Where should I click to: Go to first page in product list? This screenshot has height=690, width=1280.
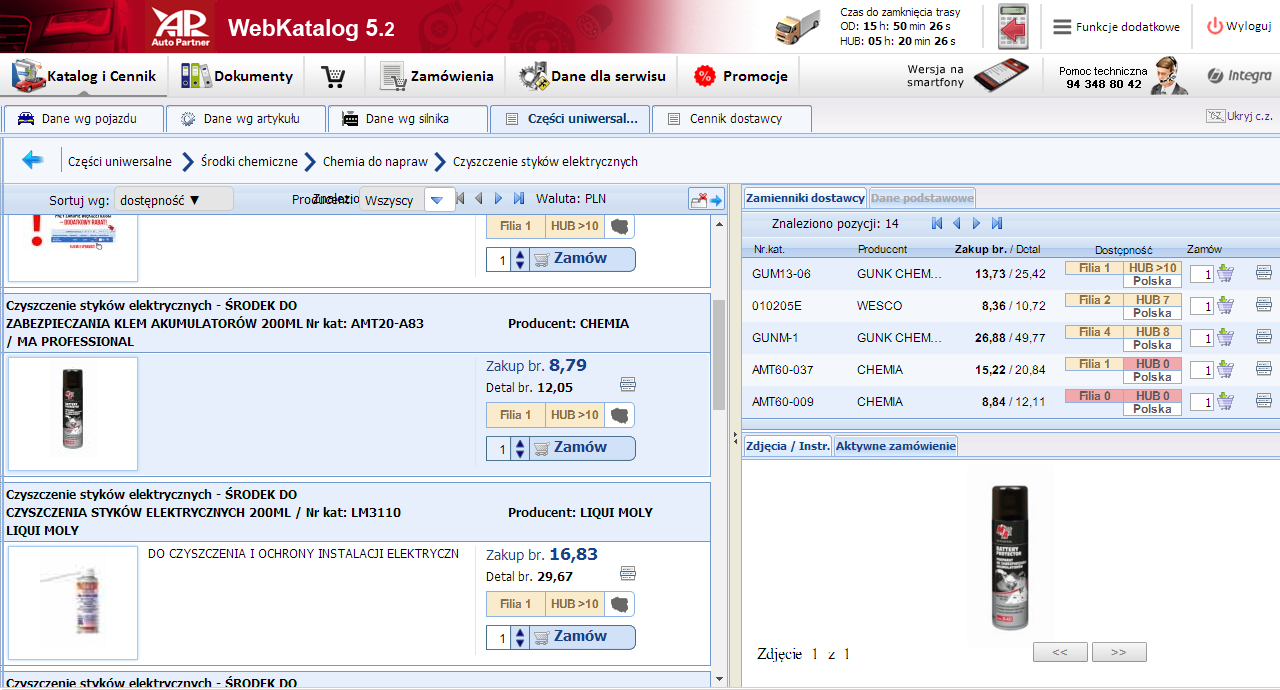[x=460, y=198]
